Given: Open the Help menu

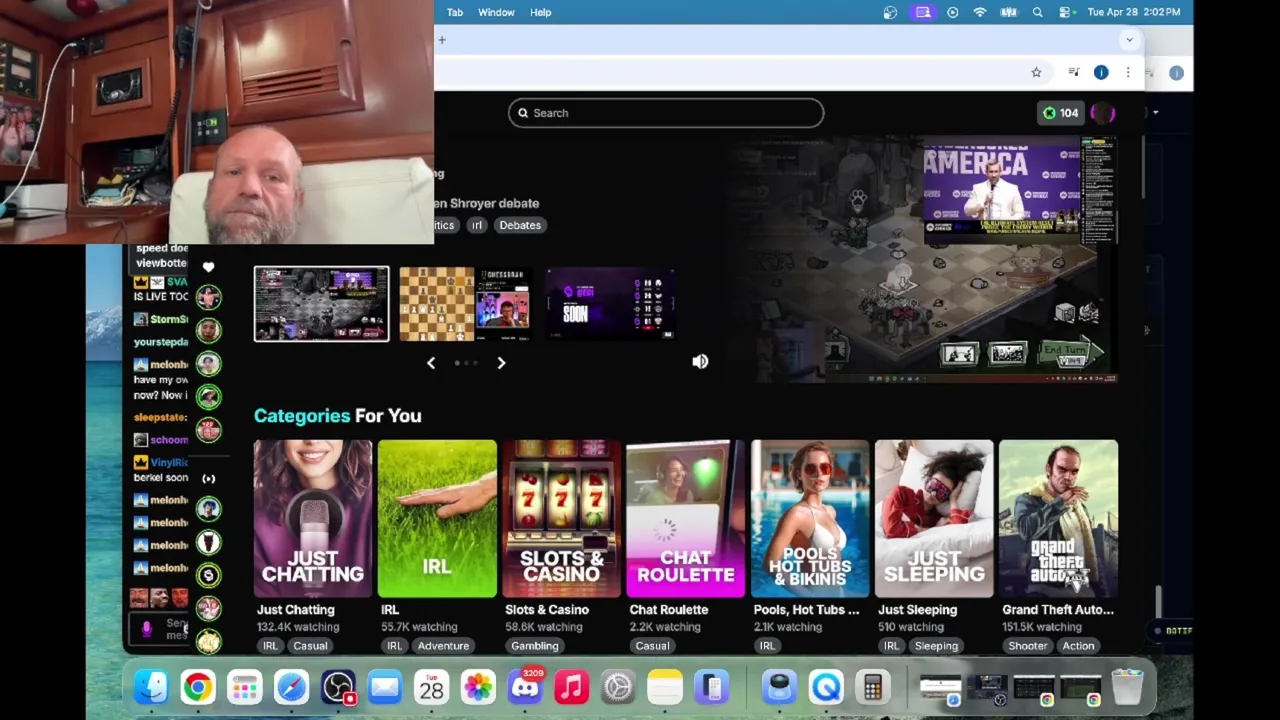Looking at the screenshot, I should [x=540, y=12].
